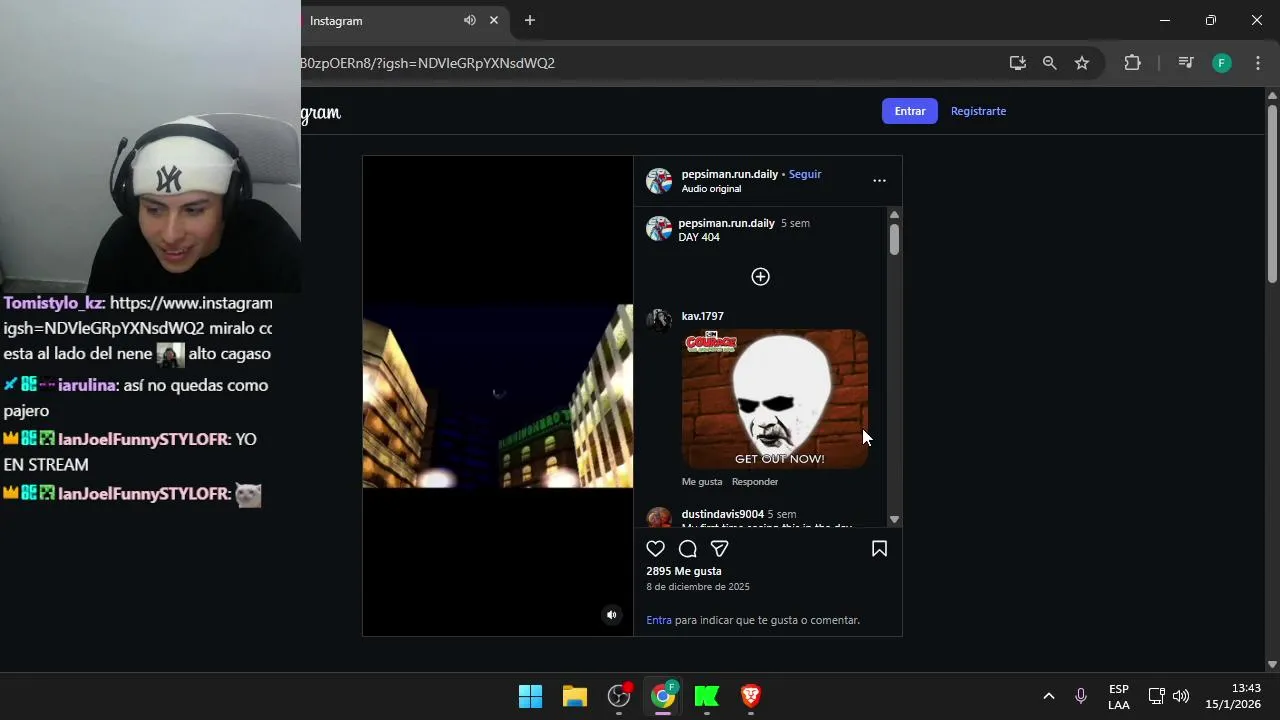Open the zoom magnifier icon in address bar

pos(1050,63)
